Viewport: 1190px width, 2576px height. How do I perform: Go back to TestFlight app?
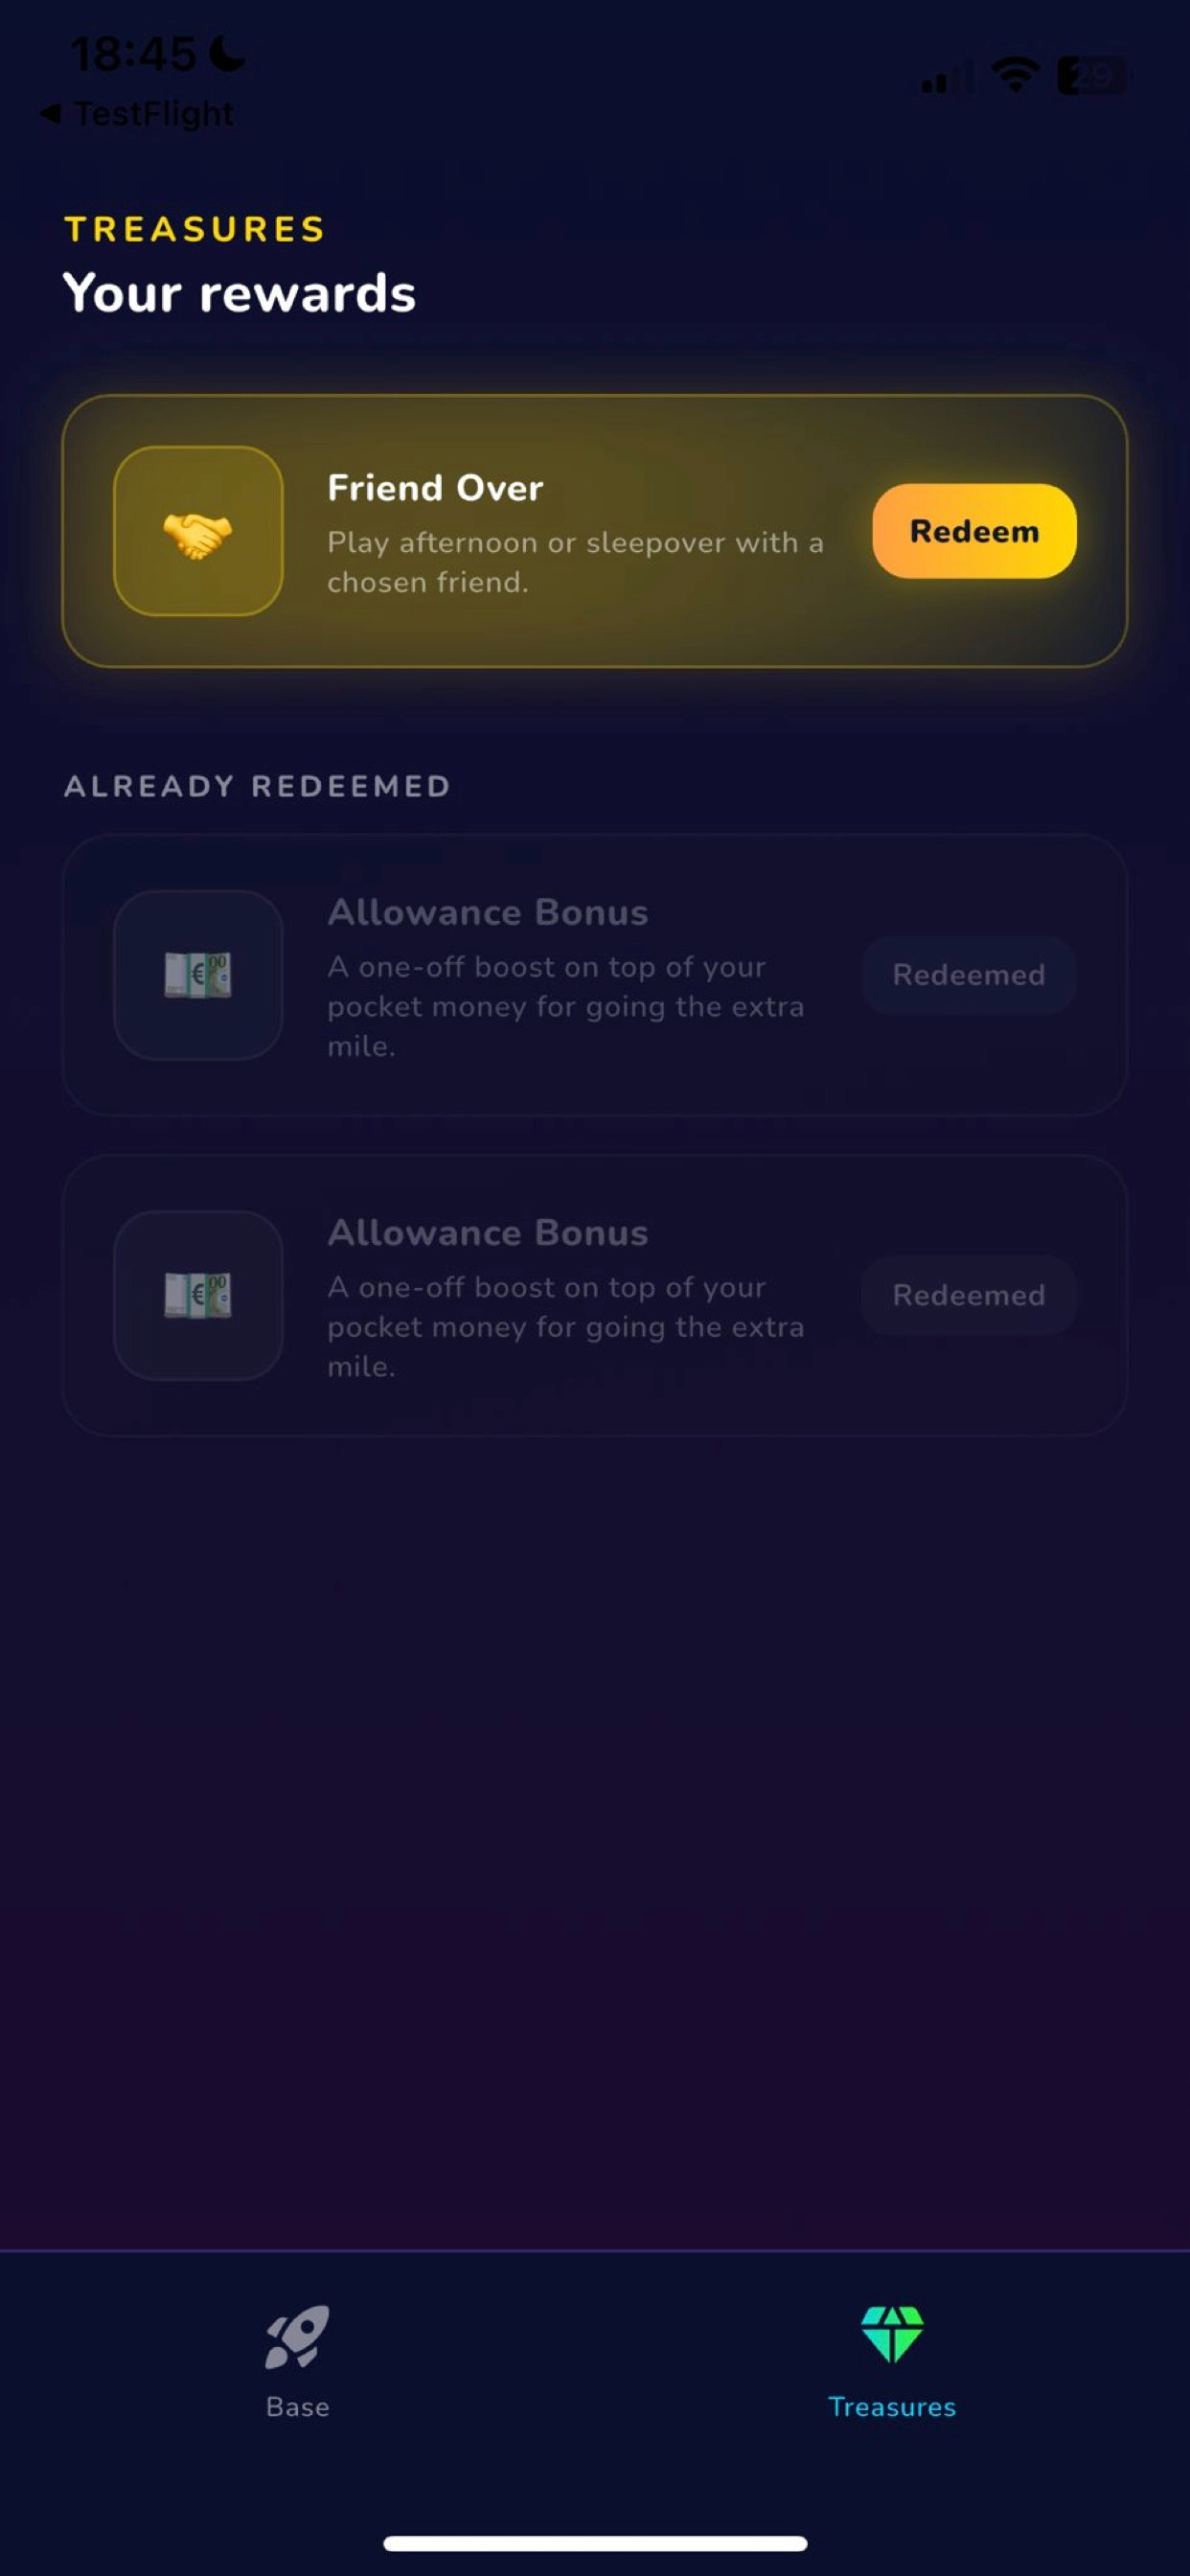pos(137,114)
